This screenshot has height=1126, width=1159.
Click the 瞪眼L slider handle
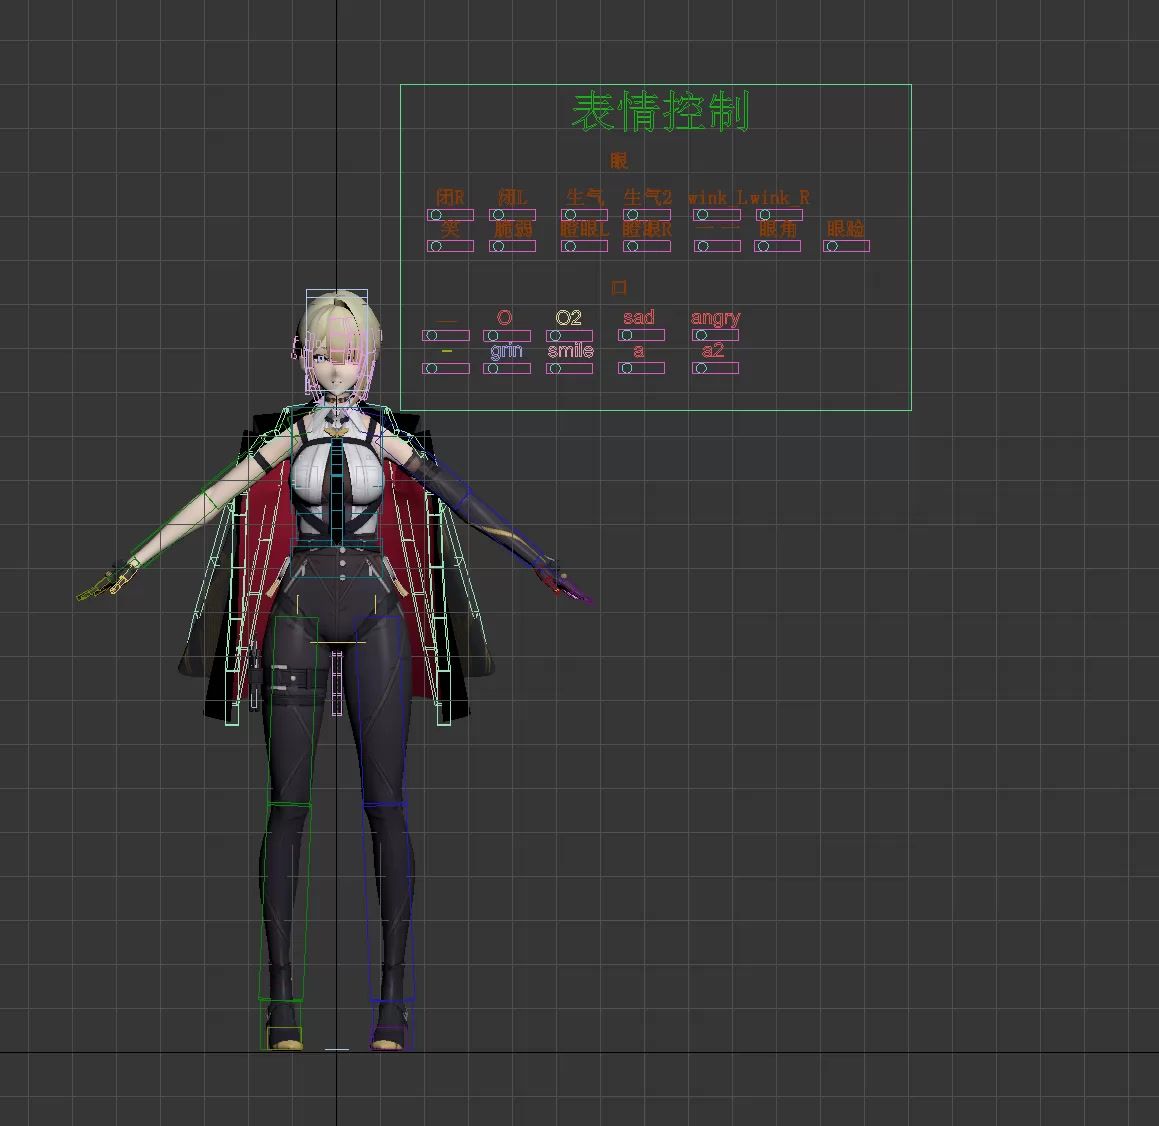point(569,246)
